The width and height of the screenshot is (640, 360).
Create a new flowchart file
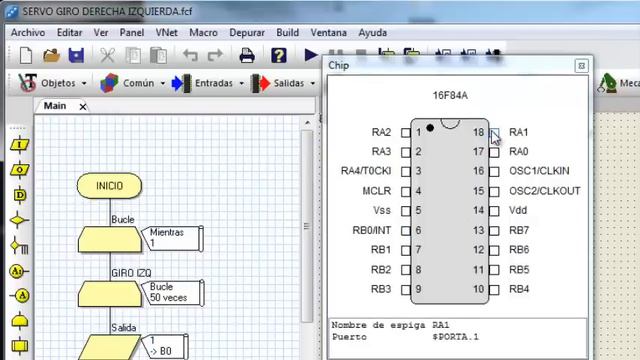[x=26, y=55]
